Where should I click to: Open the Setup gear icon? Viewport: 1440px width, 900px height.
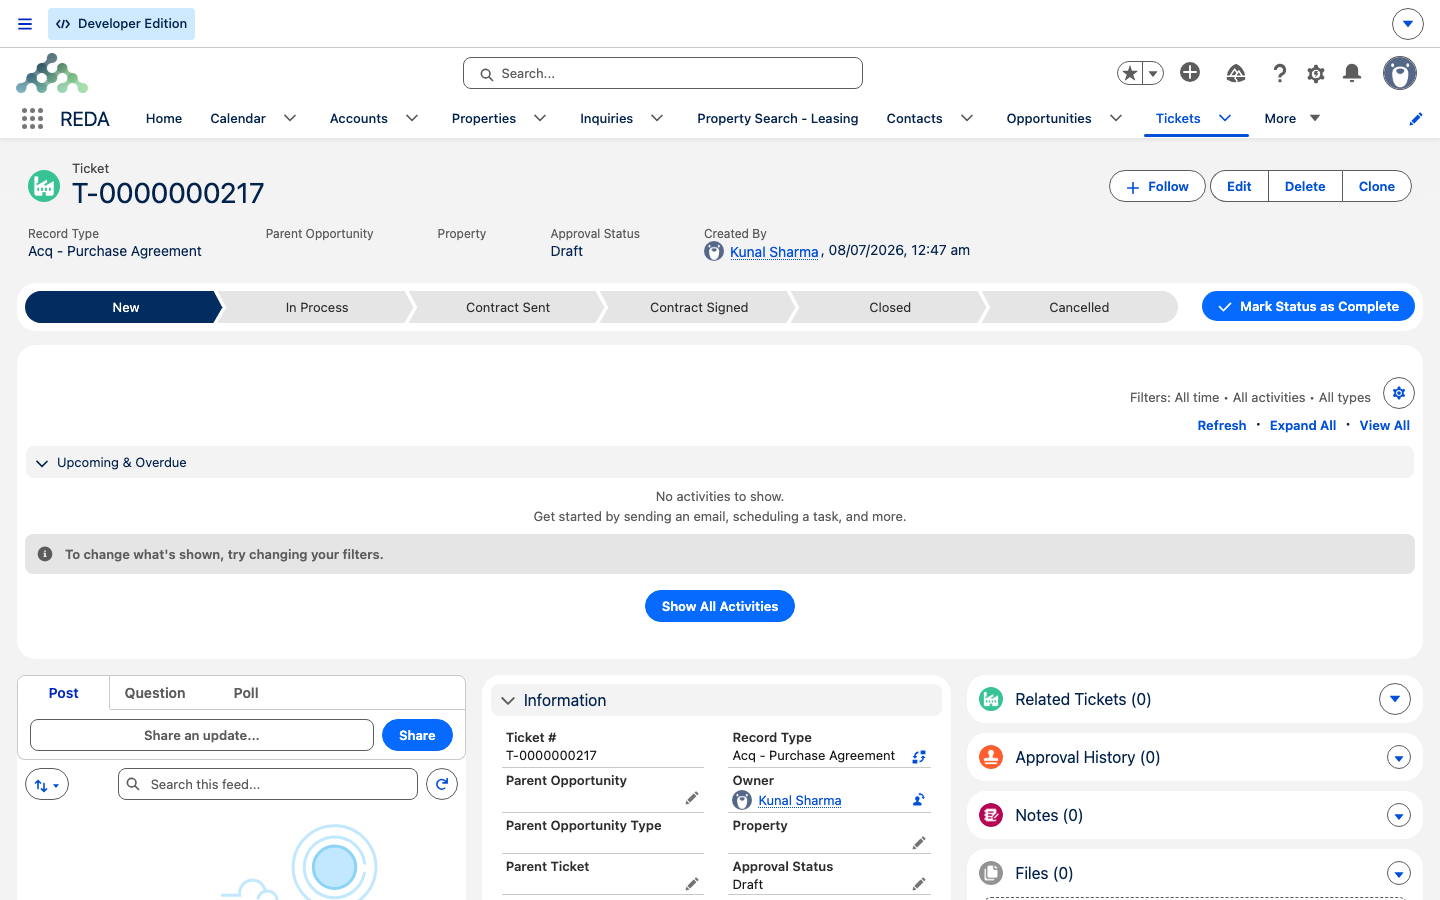pyautogui.click(x=1316, y=73)
